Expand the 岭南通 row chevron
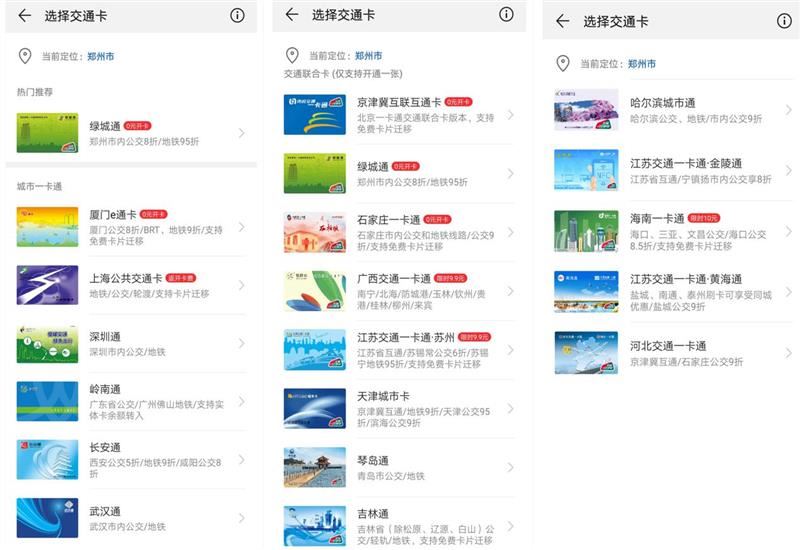This screenshot has width=800, height=550. coord(241,402)
